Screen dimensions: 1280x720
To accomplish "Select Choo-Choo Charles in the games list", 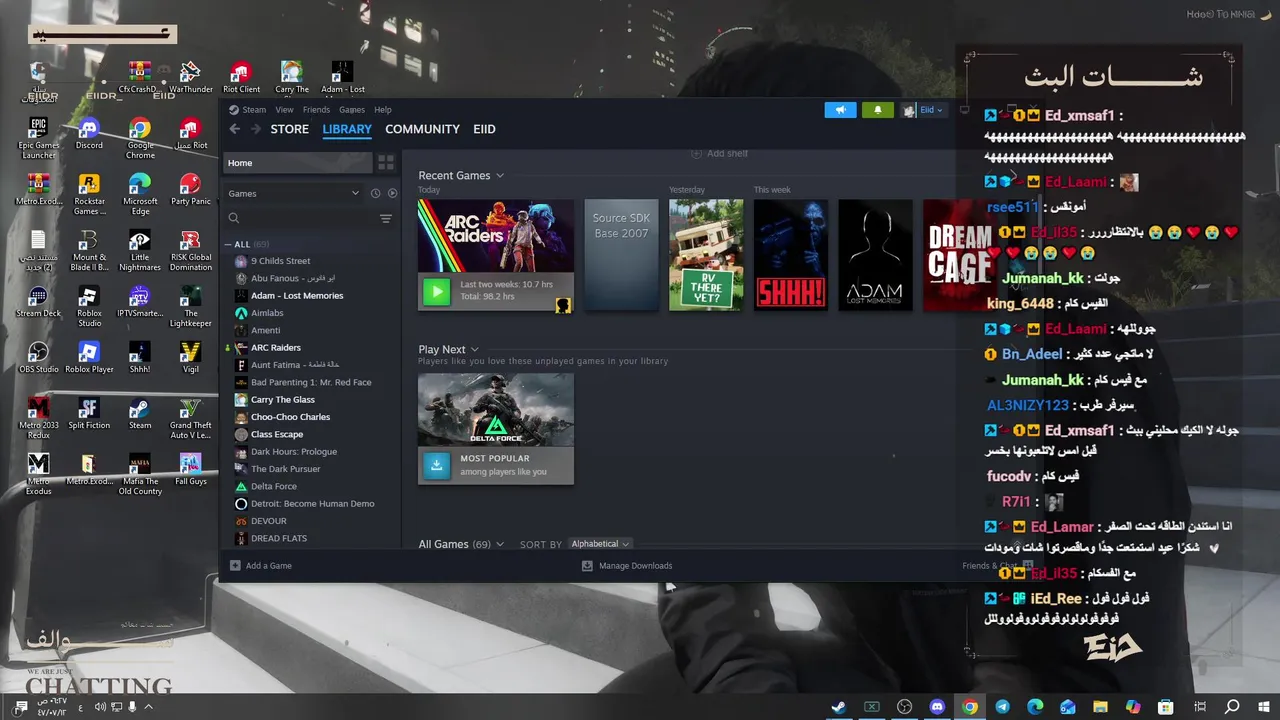I will (x=290, y=417).
